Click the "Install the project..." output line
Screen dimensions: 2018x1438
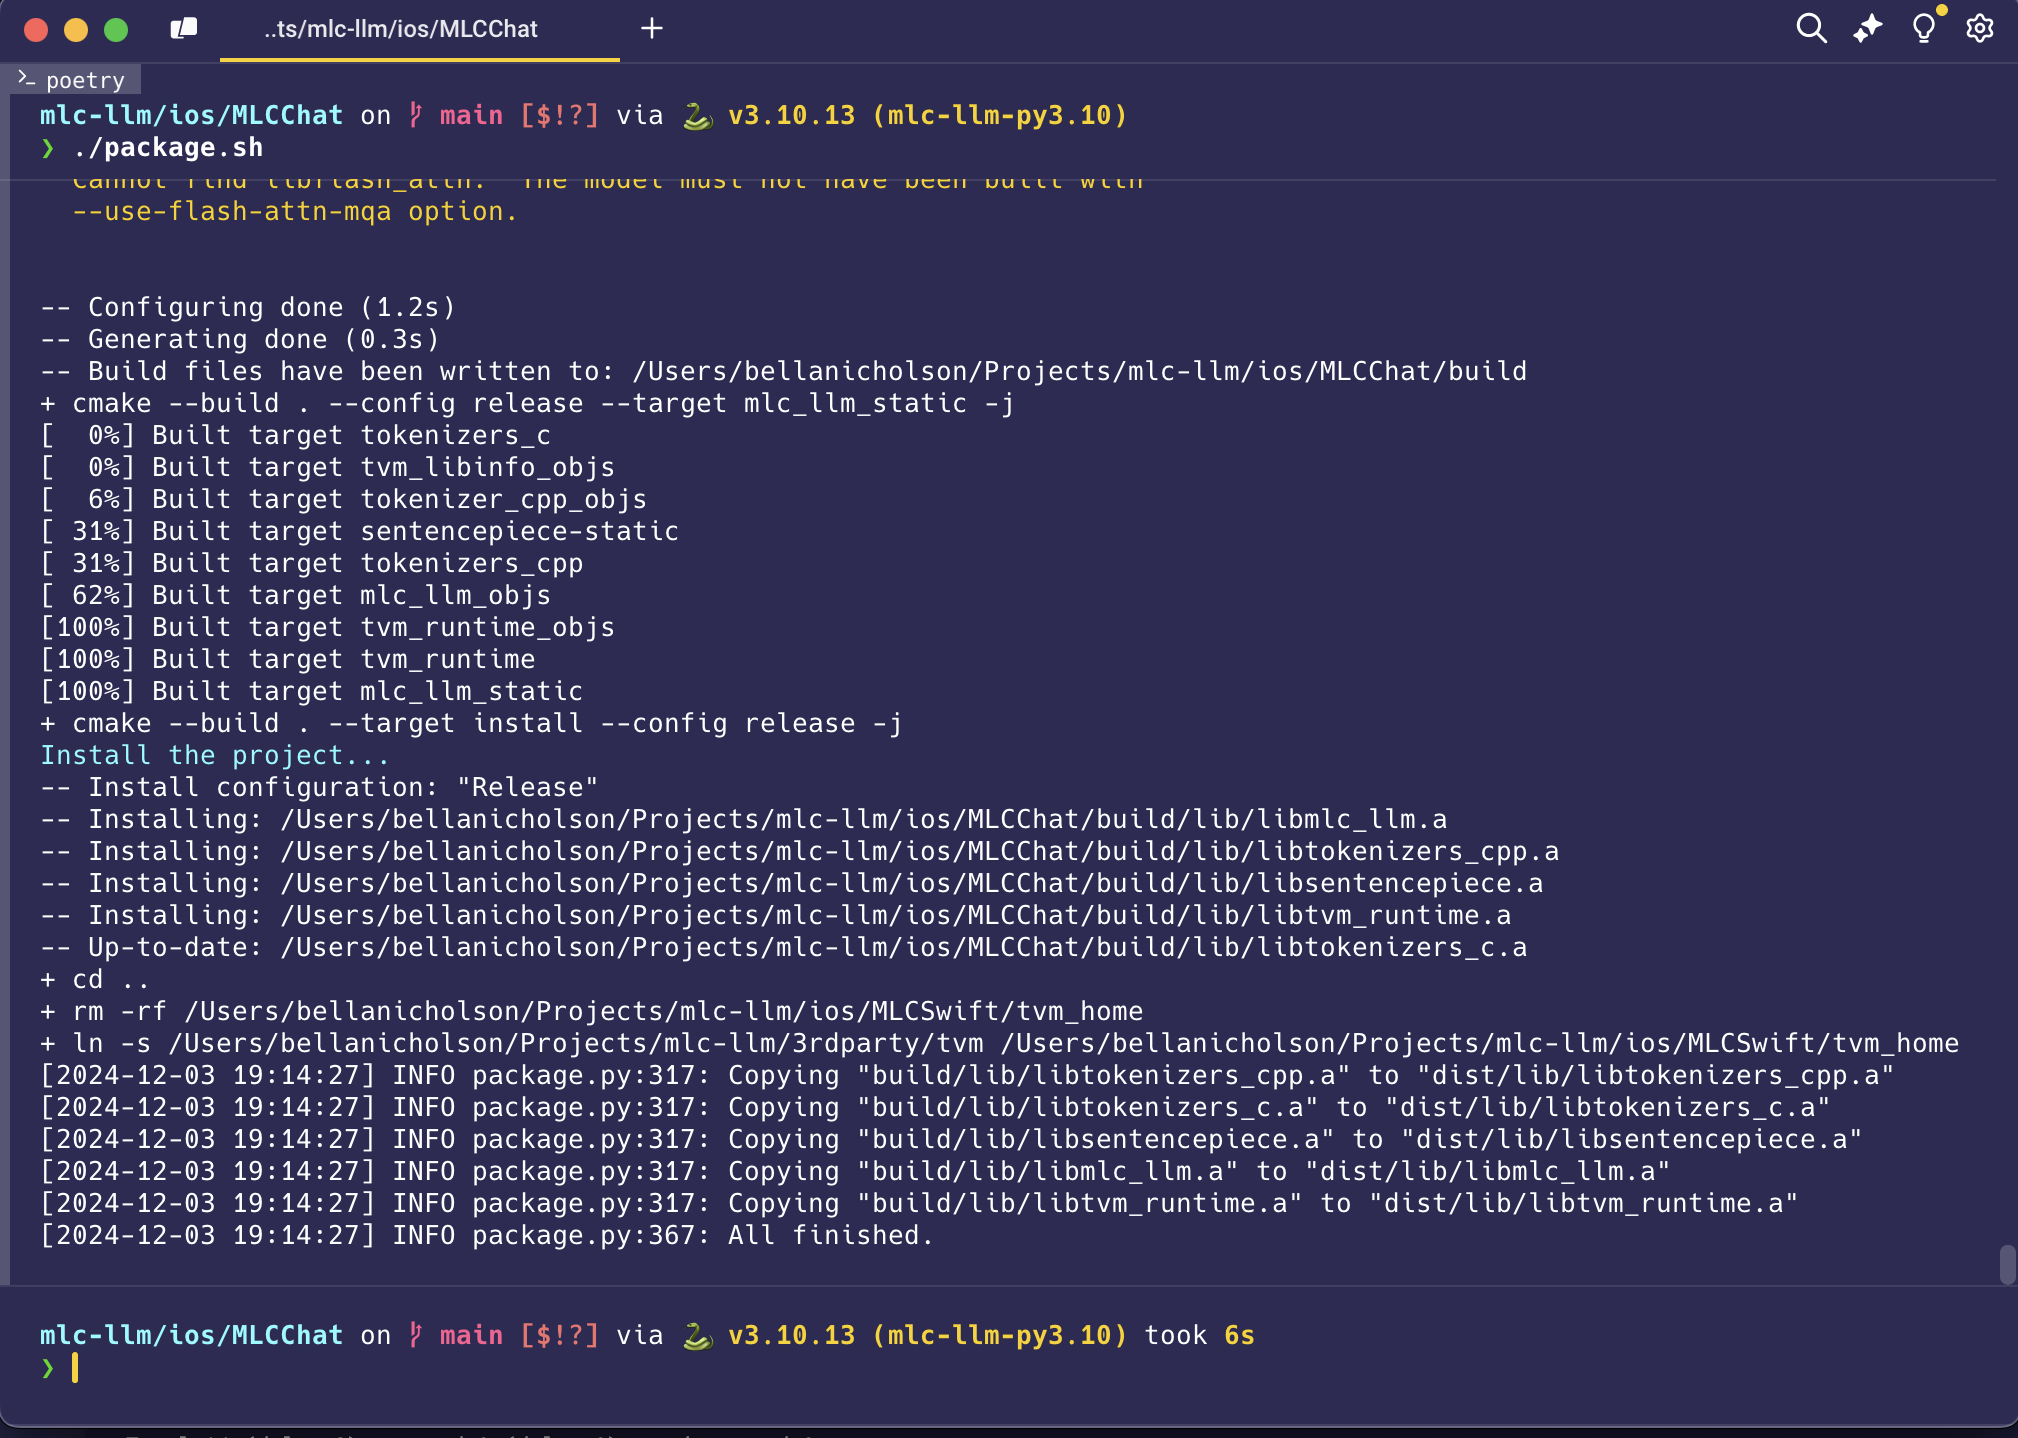coord(214,755)
